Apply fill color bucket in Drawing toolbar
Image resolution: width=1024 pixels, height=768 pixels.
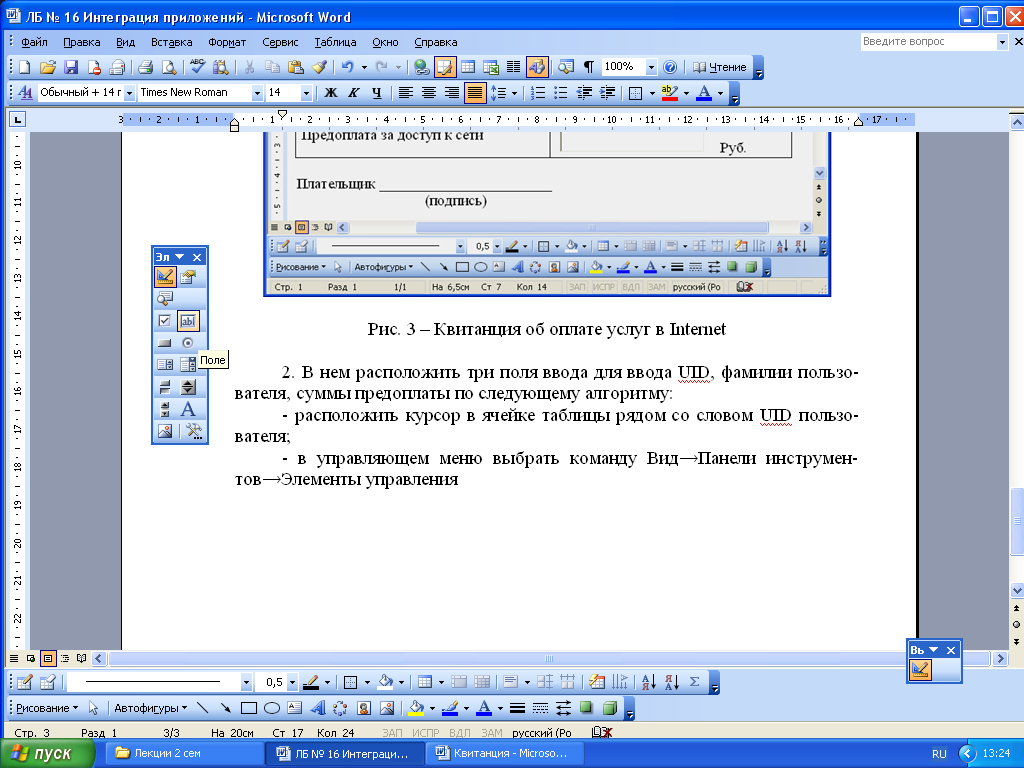click(414, 708)
